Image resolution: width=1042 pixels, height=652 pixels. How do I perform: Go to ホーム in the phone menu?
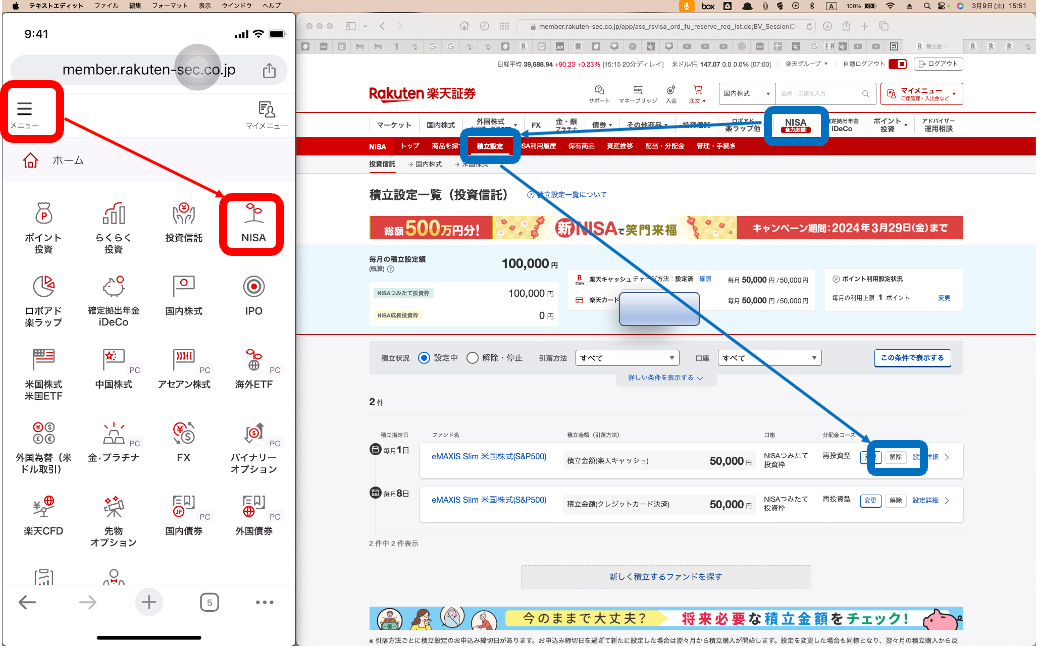[x=53, y=161]
